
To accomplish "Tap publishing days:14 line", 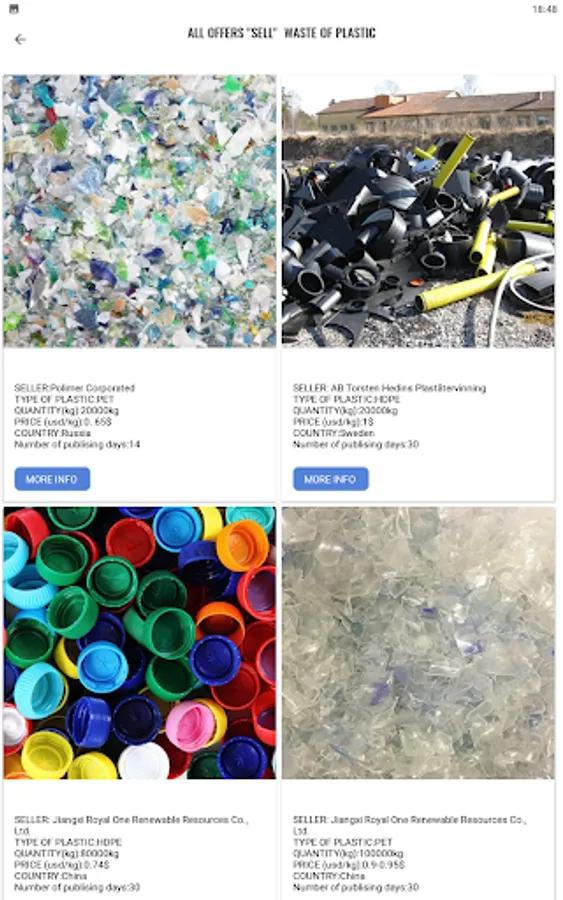I will pos(77,444).
